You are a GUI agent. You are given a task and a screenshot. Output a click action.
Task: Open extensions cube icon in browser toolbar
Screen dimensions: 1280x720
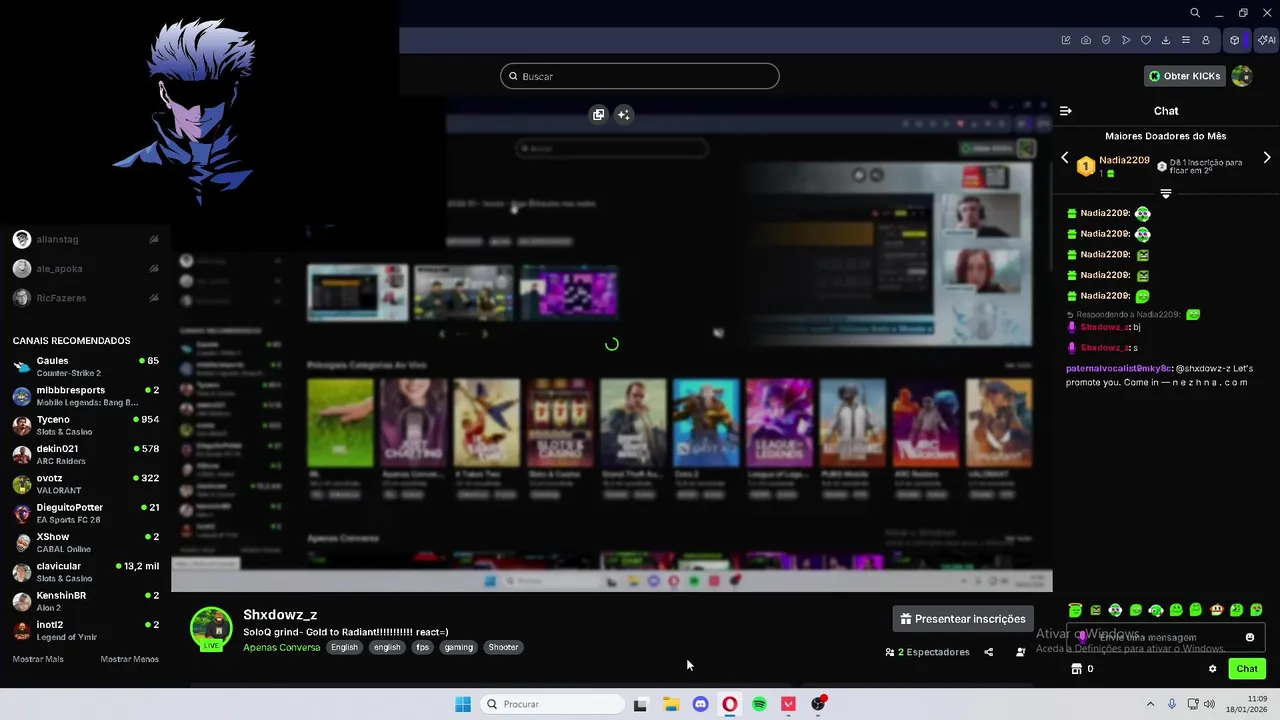[1235, 40]
